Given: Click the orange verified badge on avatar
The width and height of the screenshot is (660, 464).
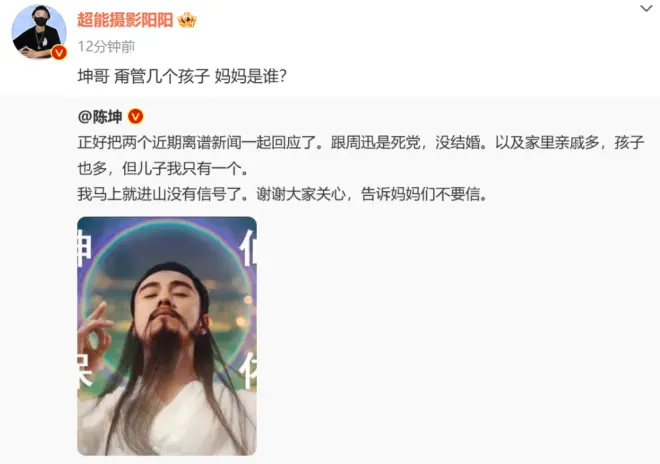Looking at the screenshot, I should tap(59, 53).
